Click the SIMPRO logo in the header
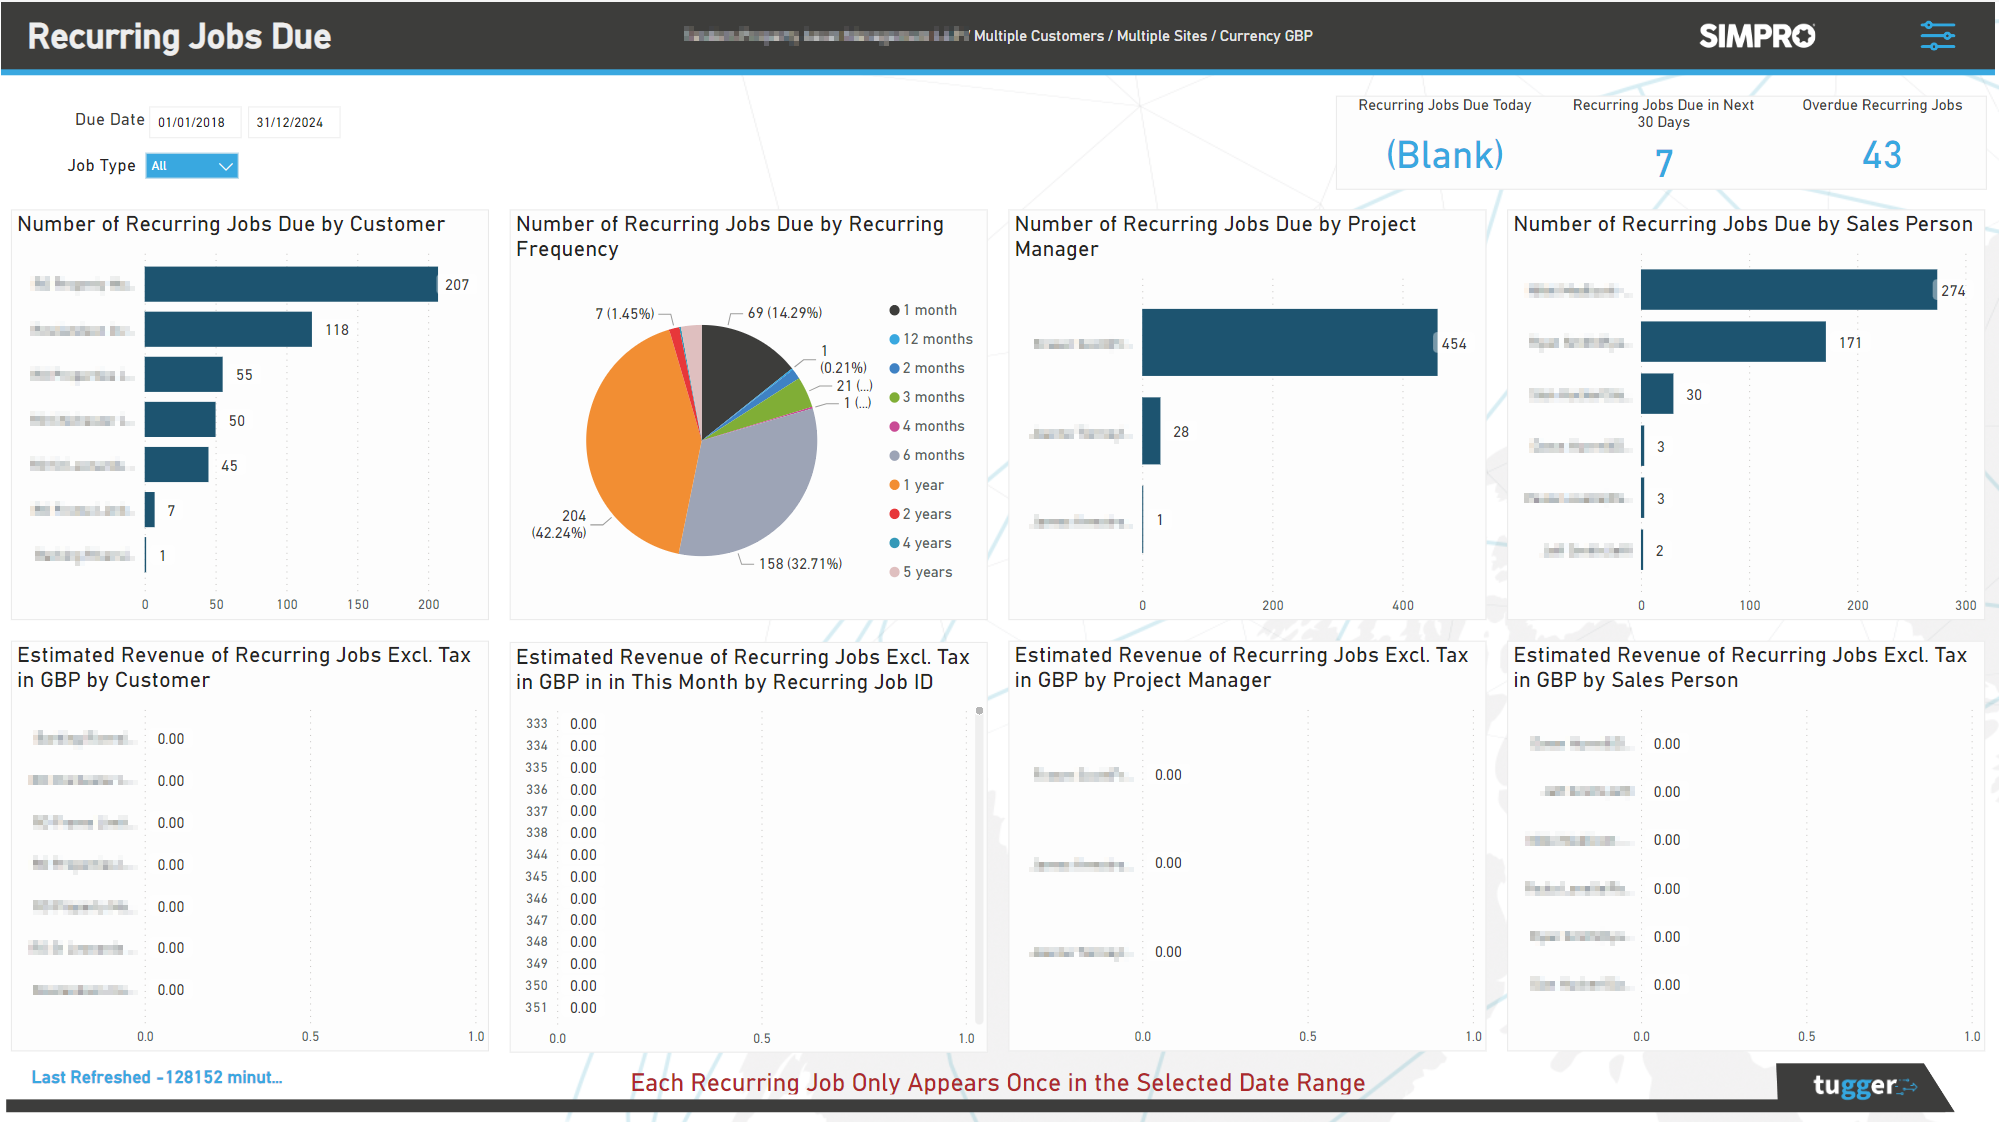Image resolution: width=1999 pixels, height=1122 pixels. point(1756,35)
